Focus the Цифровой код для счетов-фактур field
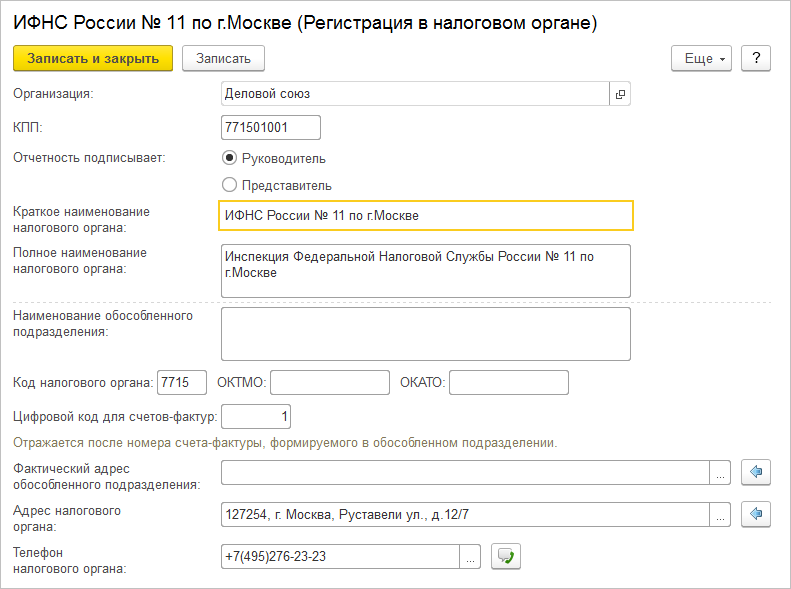The height and width of the screenshot is (589, 791). [x=256, y=415]
